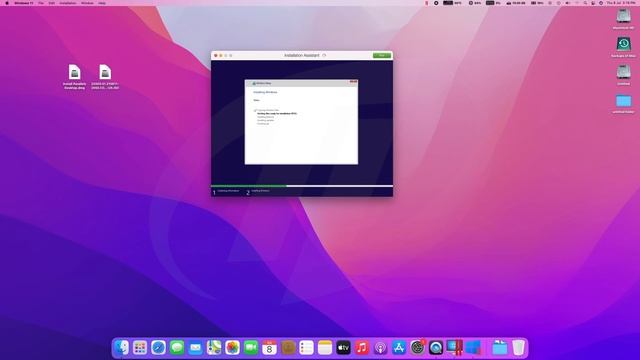The height and width of the screenshot is (360, 640).
Task: Open the Notes app in the Dock
Action: pyautogui.click(x=325, y=348)
